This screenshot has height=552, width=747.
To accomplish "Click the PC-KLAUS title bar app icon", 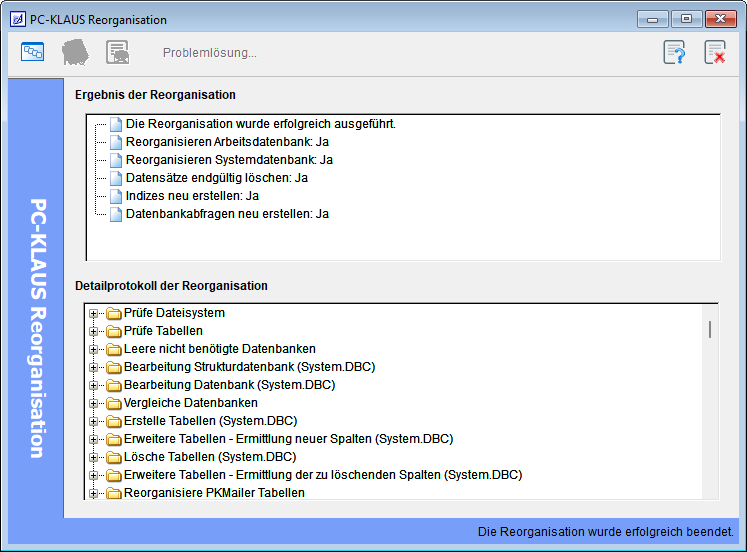I will click(x=17, y=19).
